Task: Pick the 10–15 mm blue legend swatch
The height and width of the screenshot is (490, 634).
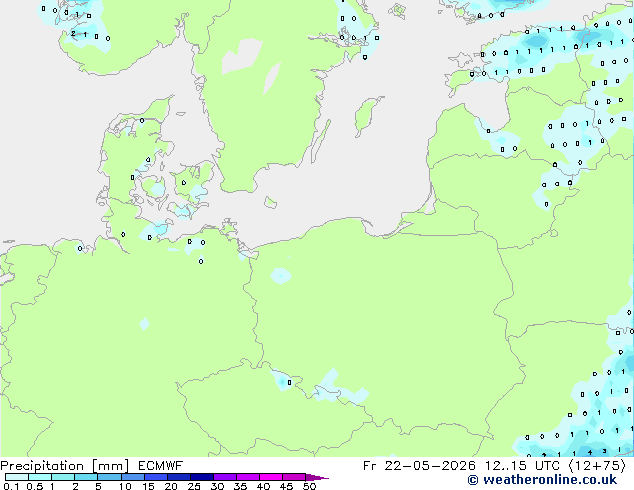Action: tap(133, 477)
